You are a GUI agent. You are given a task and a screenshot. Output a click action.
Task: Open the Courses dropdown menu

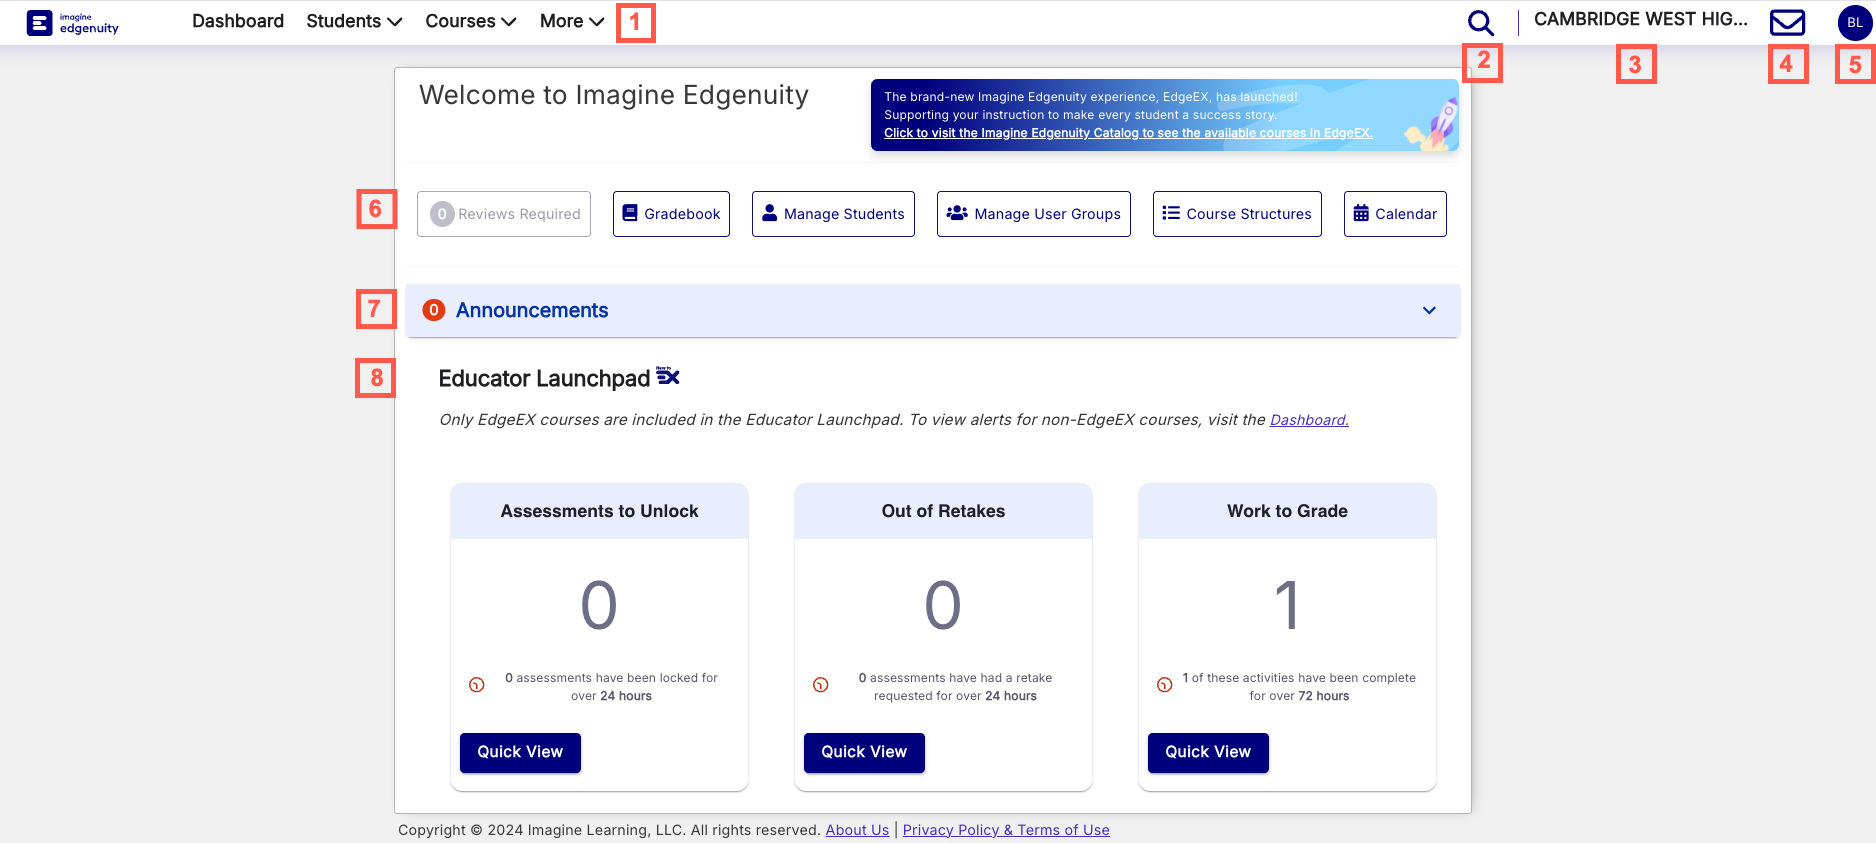coord(470,21)
